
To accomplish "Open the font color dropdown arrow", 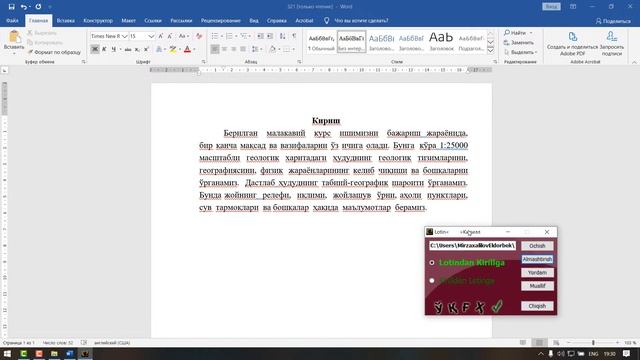I will [x=194, y=49].
